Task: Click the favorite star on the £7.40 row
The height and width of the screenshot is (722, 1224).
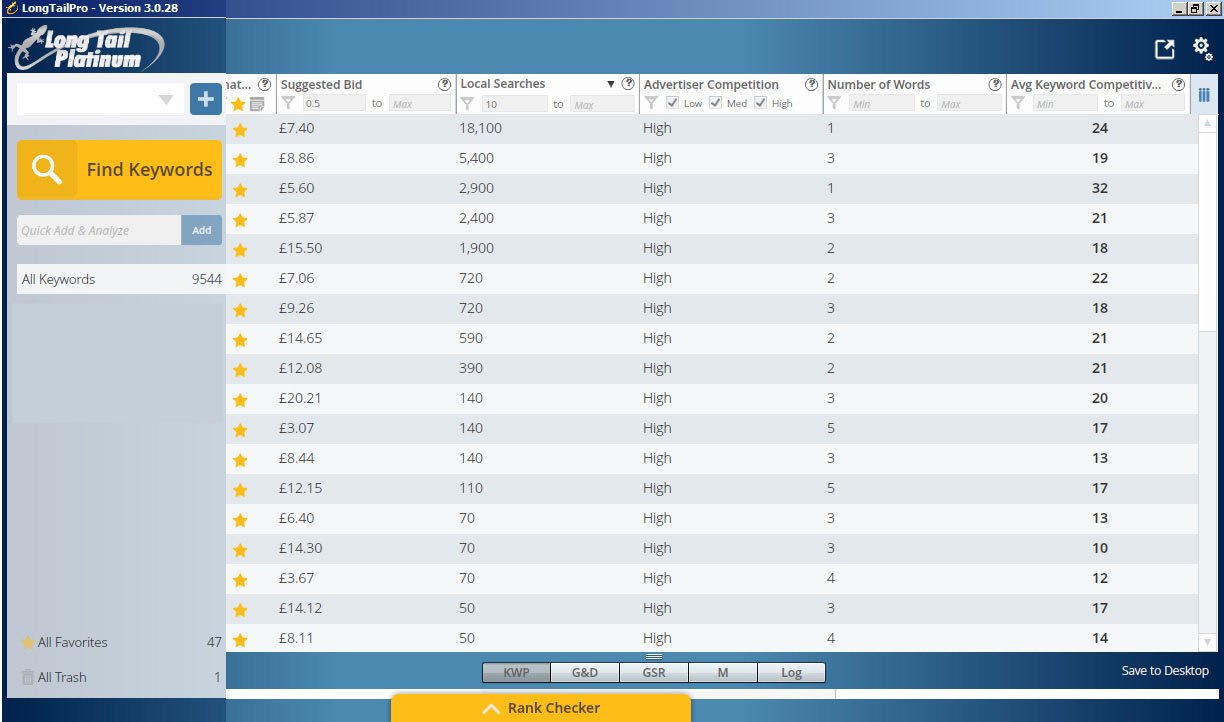Action: coord(239,129)
